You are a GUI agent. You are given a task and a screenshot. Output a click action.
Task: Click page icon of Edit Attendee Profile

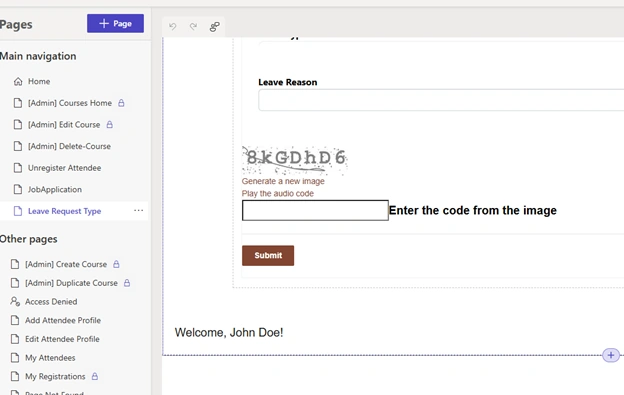[x=15, y=339]
